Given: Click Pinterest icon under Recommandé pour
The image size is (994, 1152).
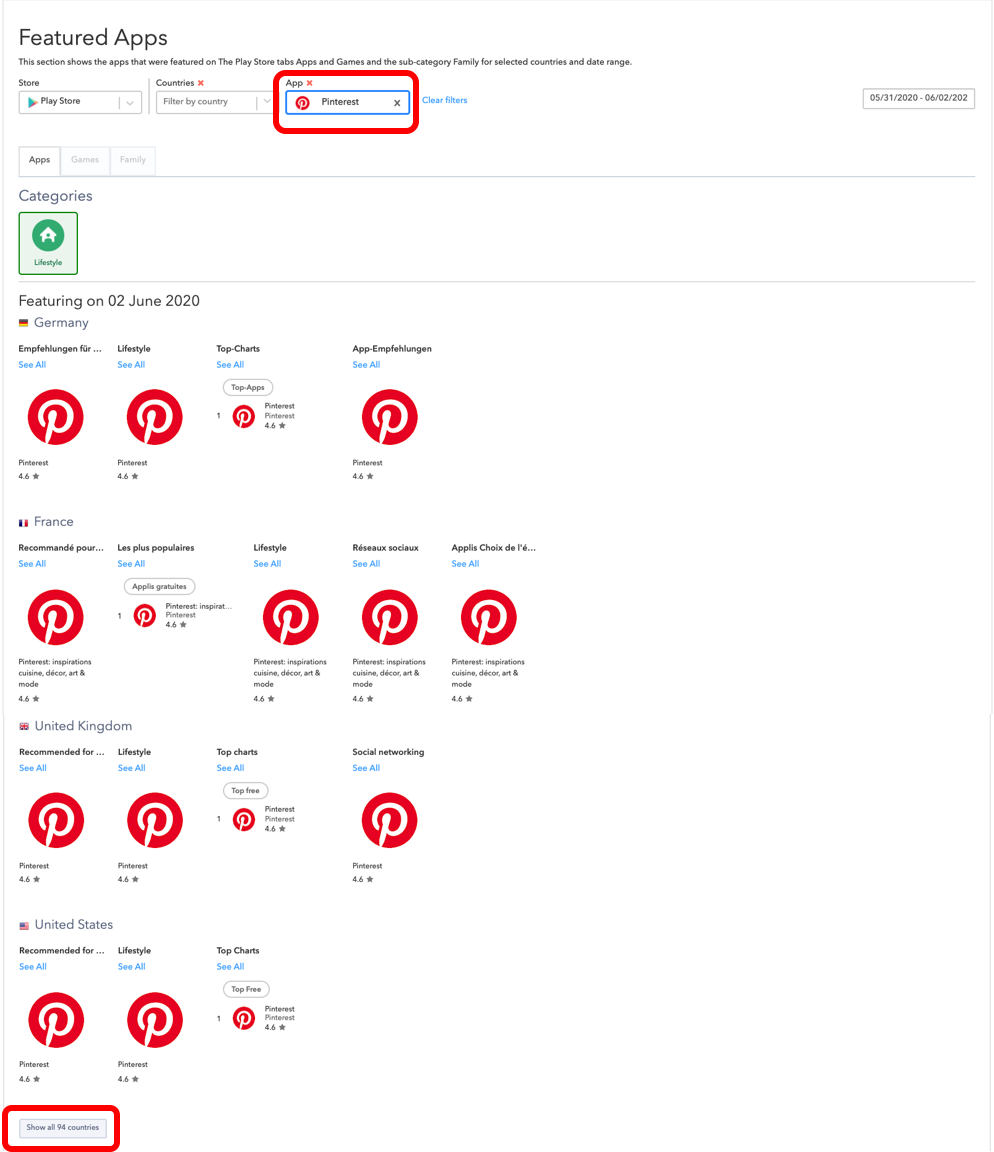Looking at the screenshot, I should click(x=55, y=617).
